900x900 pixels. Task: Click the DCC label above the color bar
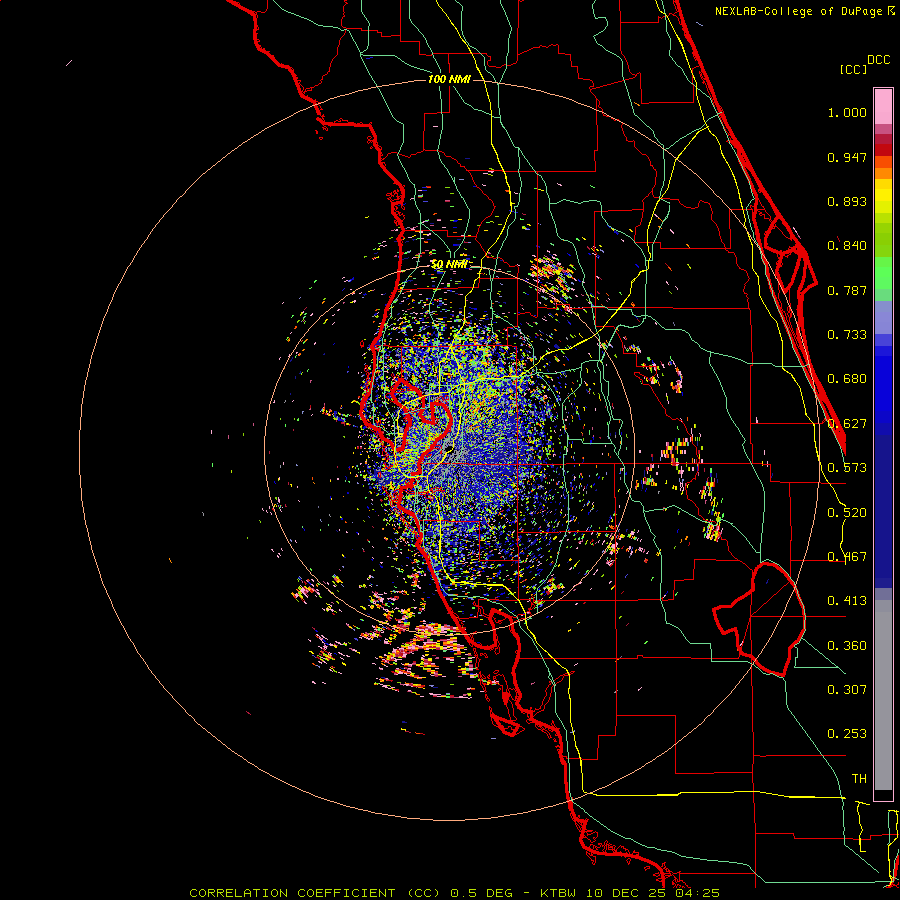pos(878,60)
